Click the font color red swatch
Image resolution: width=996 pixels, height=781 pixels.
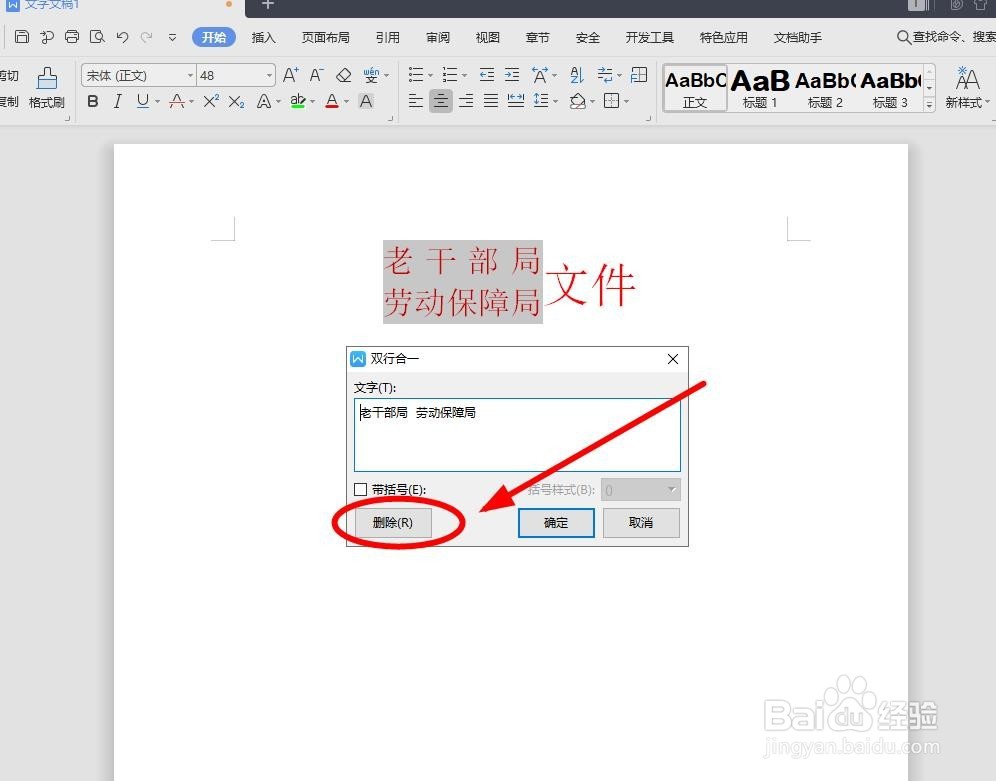click(x=331, y=100)
